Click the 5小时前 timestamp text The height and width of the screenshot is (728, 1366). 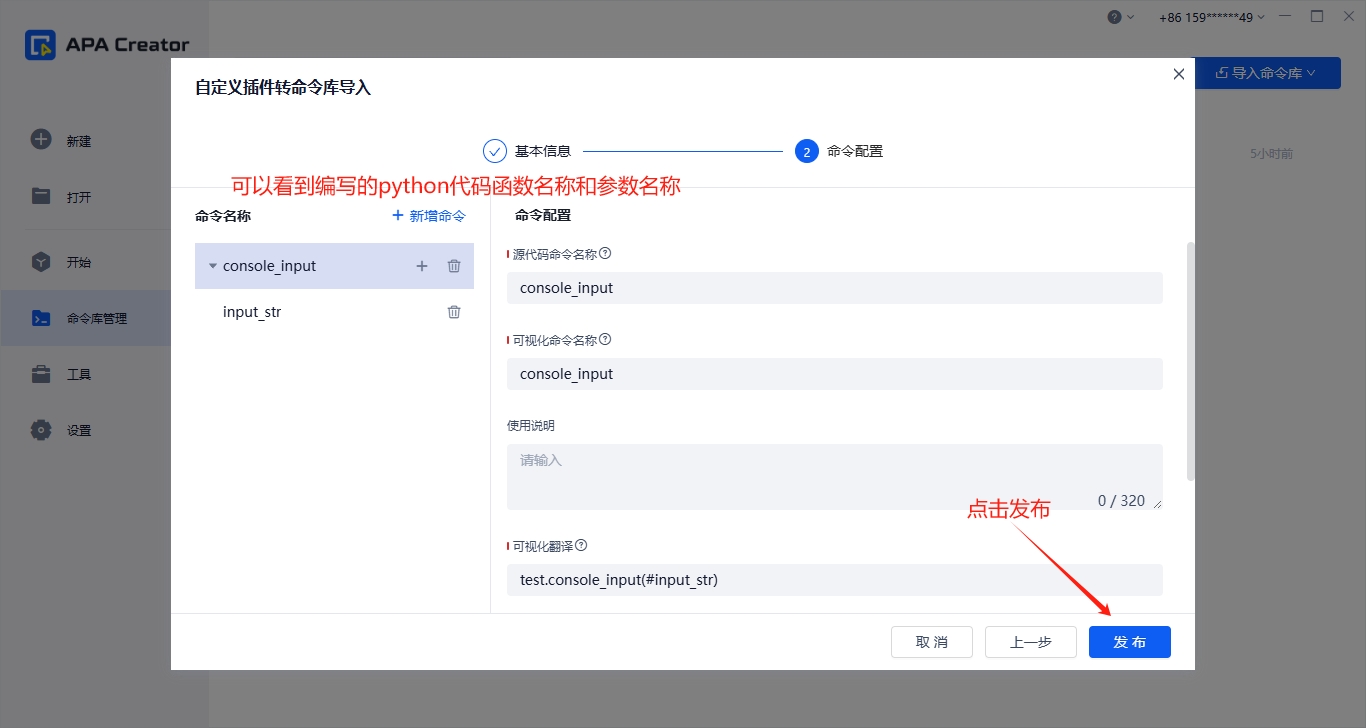[1271, 154]
